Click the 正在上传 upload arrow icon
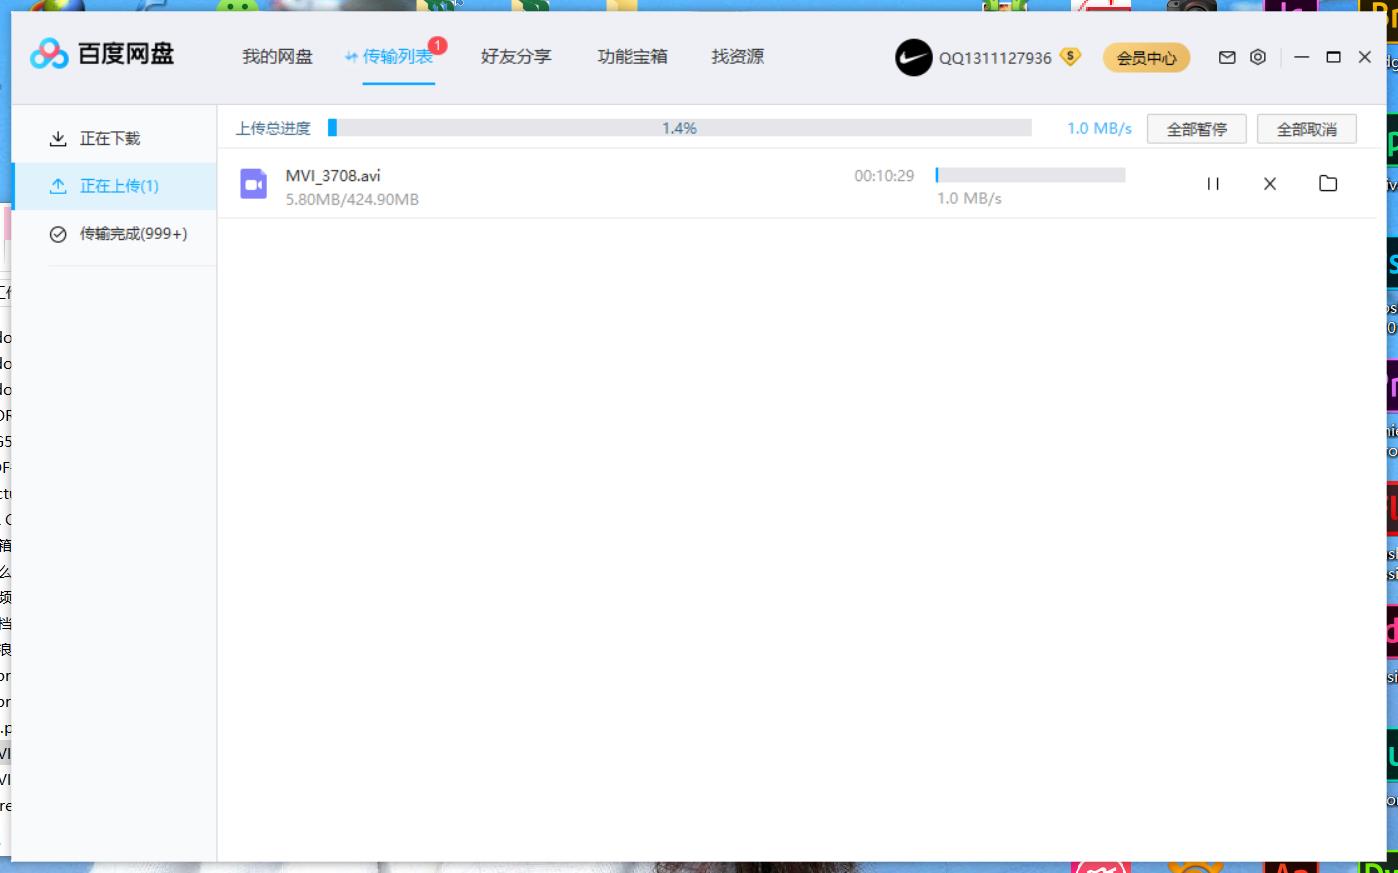Screen dimensions: 1398x873 pyautogui.click(x=59, y=186)
